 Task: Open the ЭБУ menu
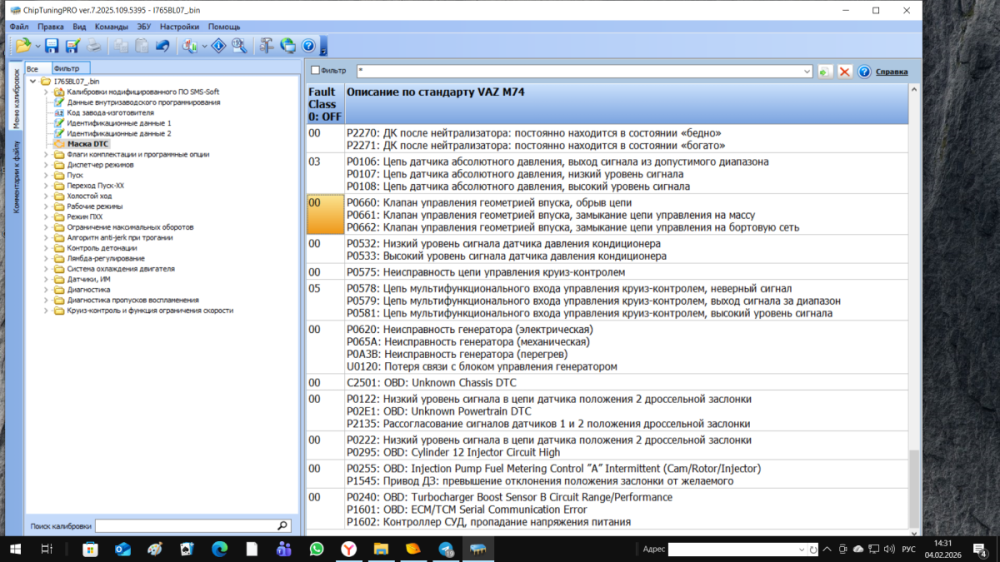(x=144, y=27)
